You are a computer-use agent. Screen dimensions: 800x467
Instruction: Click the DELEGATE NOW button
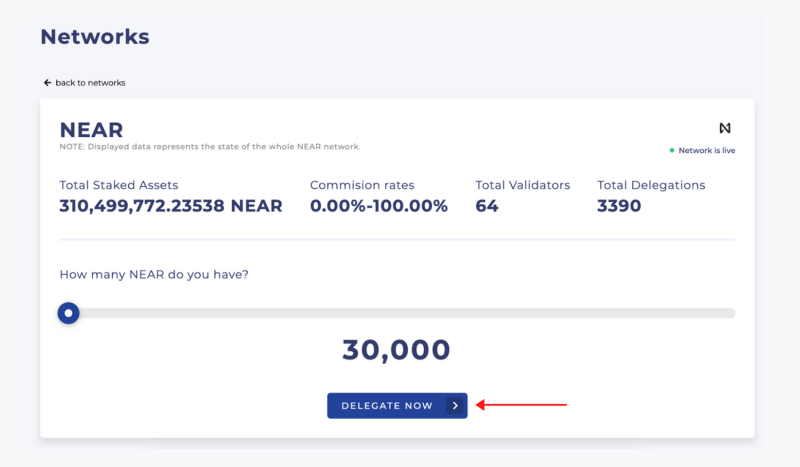pyautogui.click(x=397, y=406)
